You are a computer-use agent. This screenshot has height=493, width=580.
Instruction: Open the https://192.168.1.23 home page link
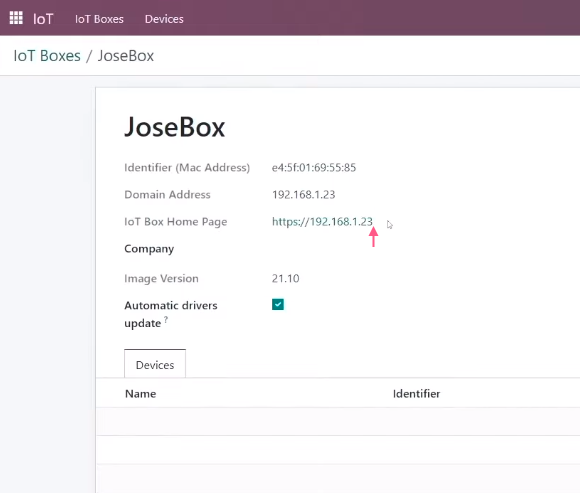(x=322, y=222)
